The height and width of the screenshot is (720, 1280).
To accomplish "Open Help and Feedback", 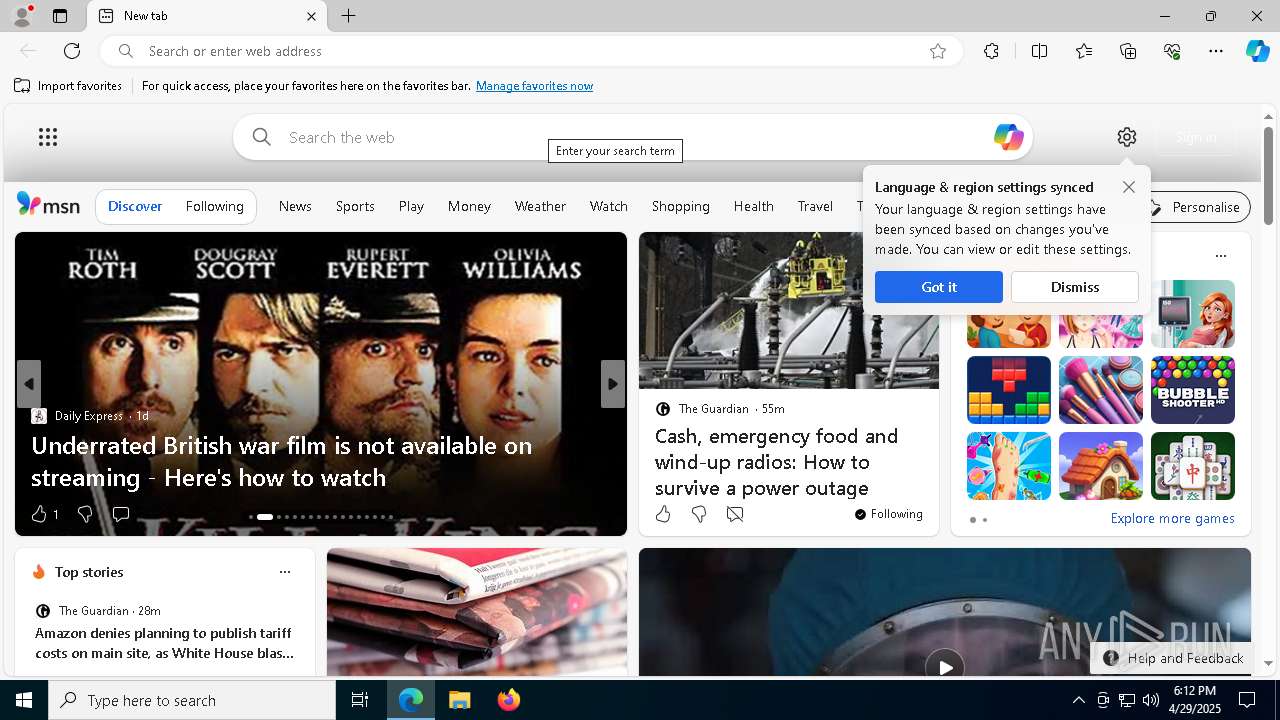I will 1174,658.
